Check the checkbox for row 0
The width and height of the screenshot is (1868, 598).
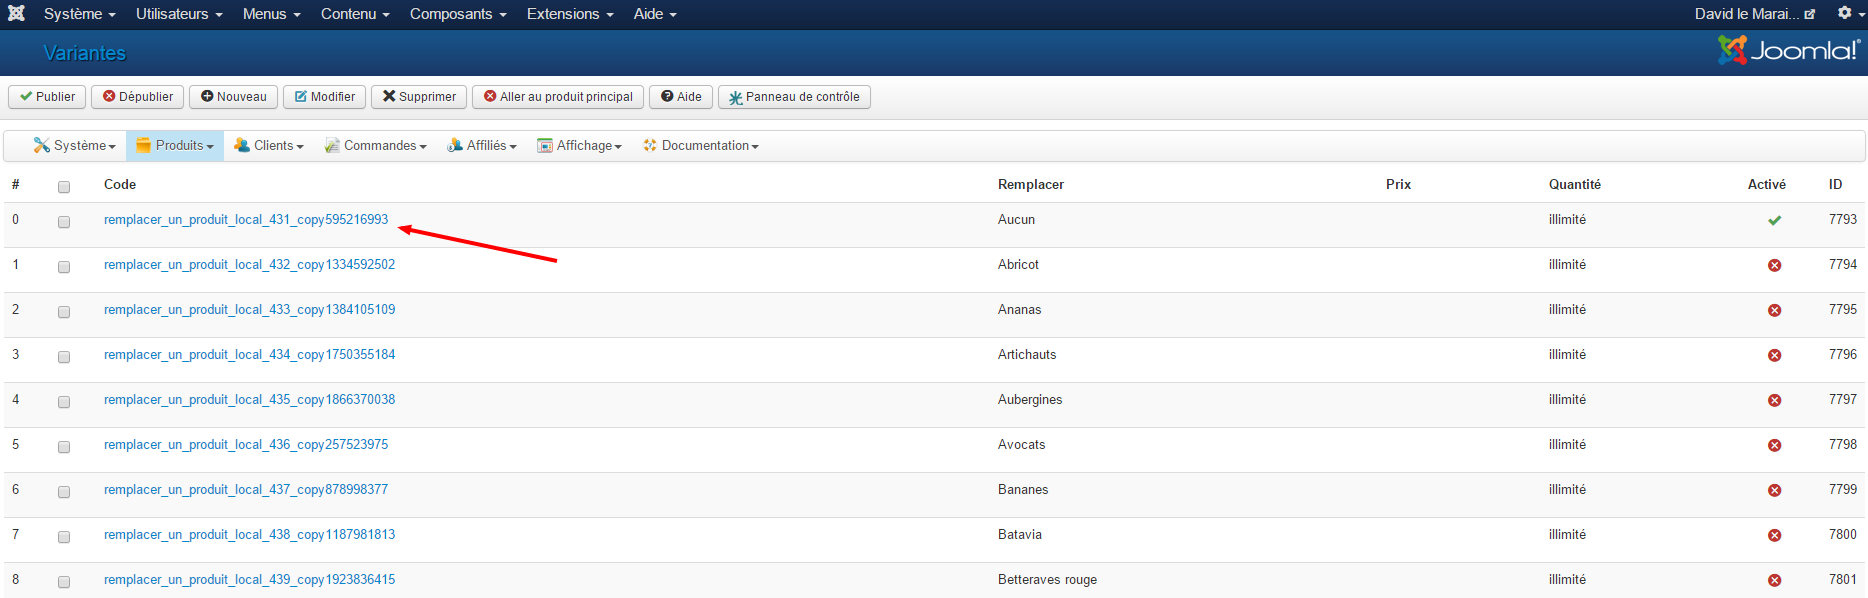(64, 222)
